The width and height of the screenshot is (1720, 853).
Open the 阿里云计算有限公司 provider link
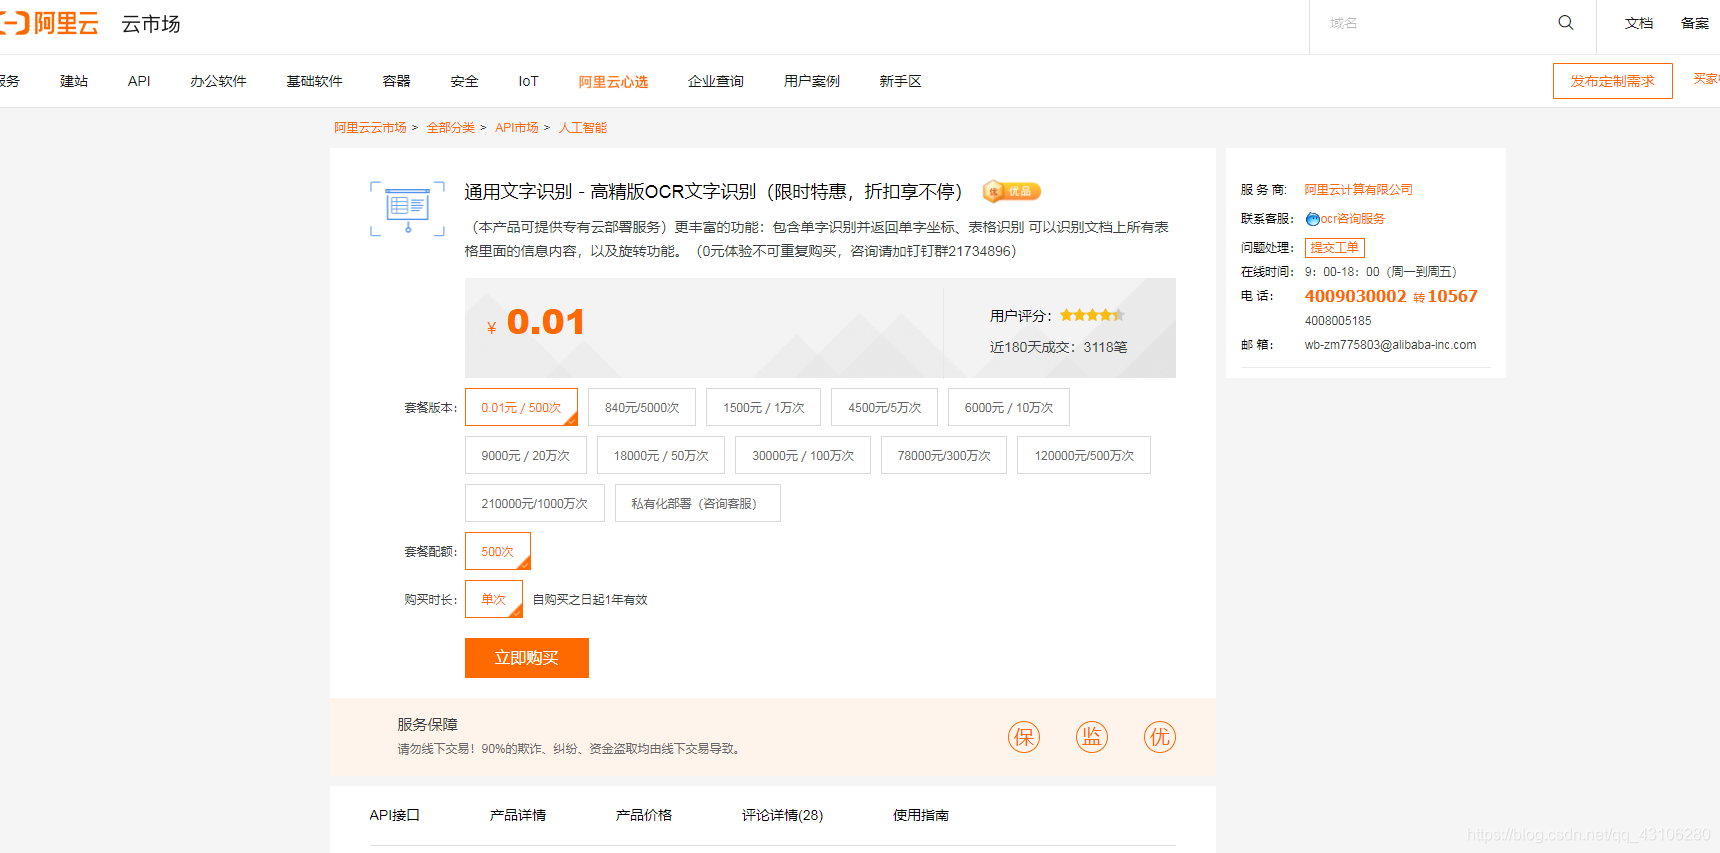(x=1358, y=190)
